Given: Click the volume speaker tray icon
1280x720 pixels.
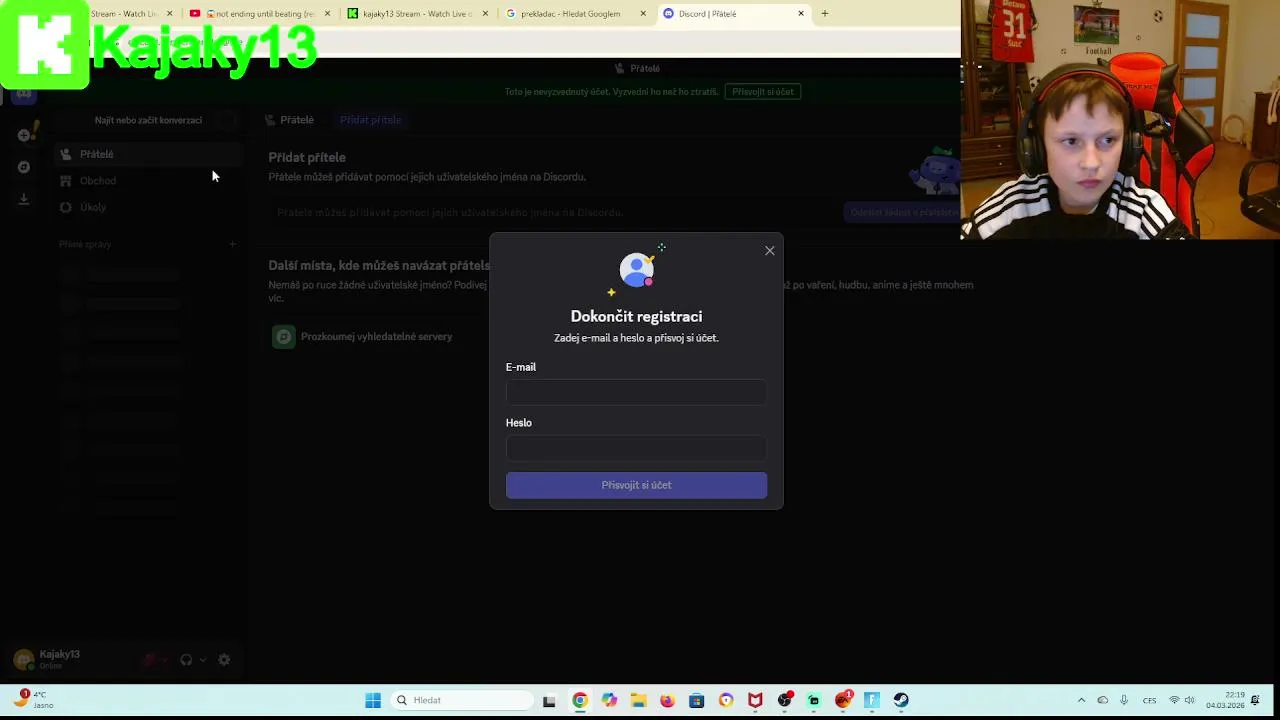Looking at the screenshot, I should (1190, 700).
